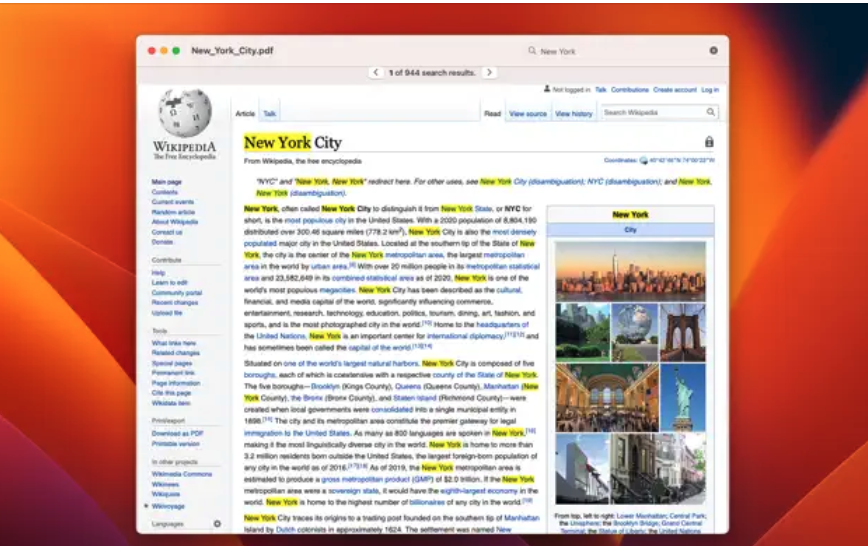
Task: Open the Brooklyn borough link
Action: pyautogui.click(x=325, y=387)
